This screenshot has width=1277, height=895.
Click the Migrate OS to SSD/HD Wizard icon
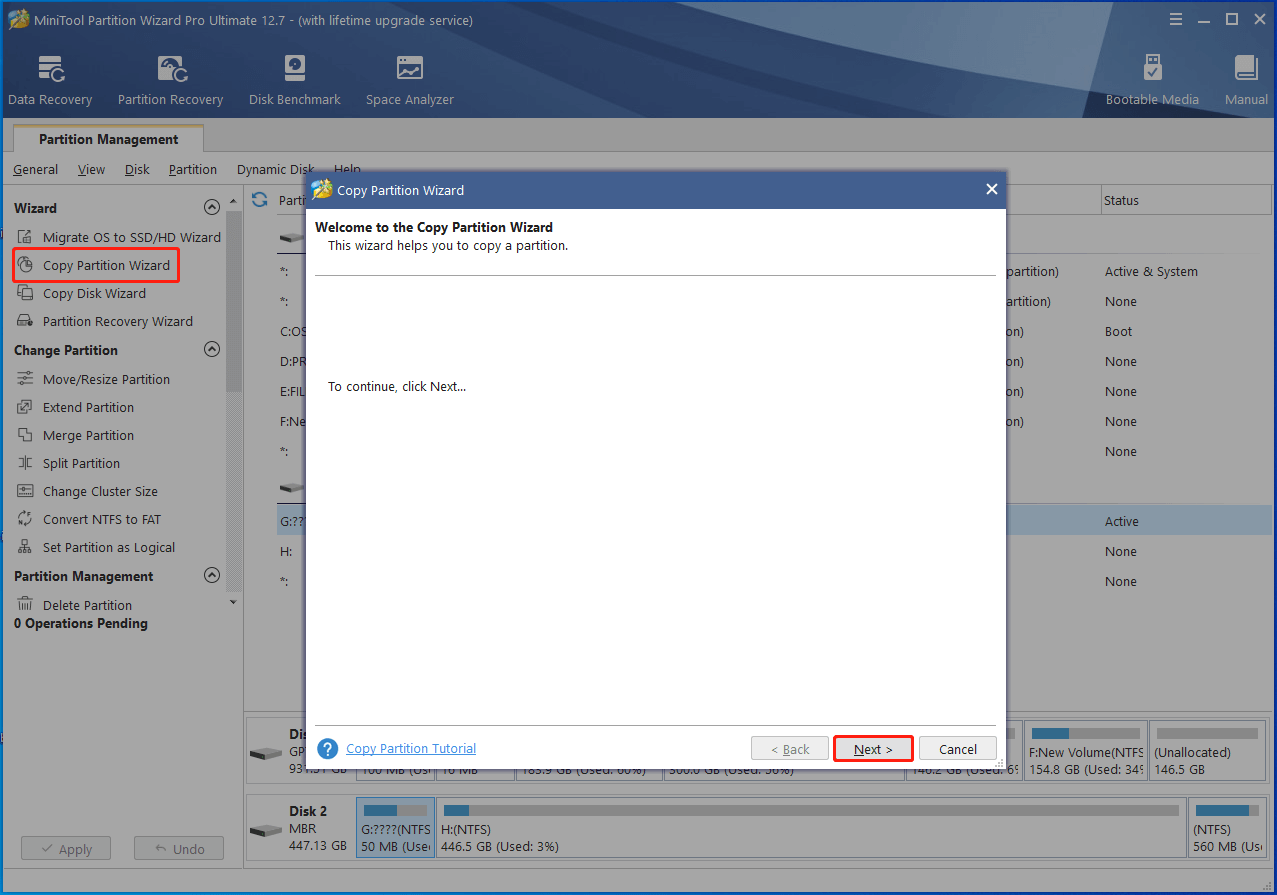pos(25,237)
